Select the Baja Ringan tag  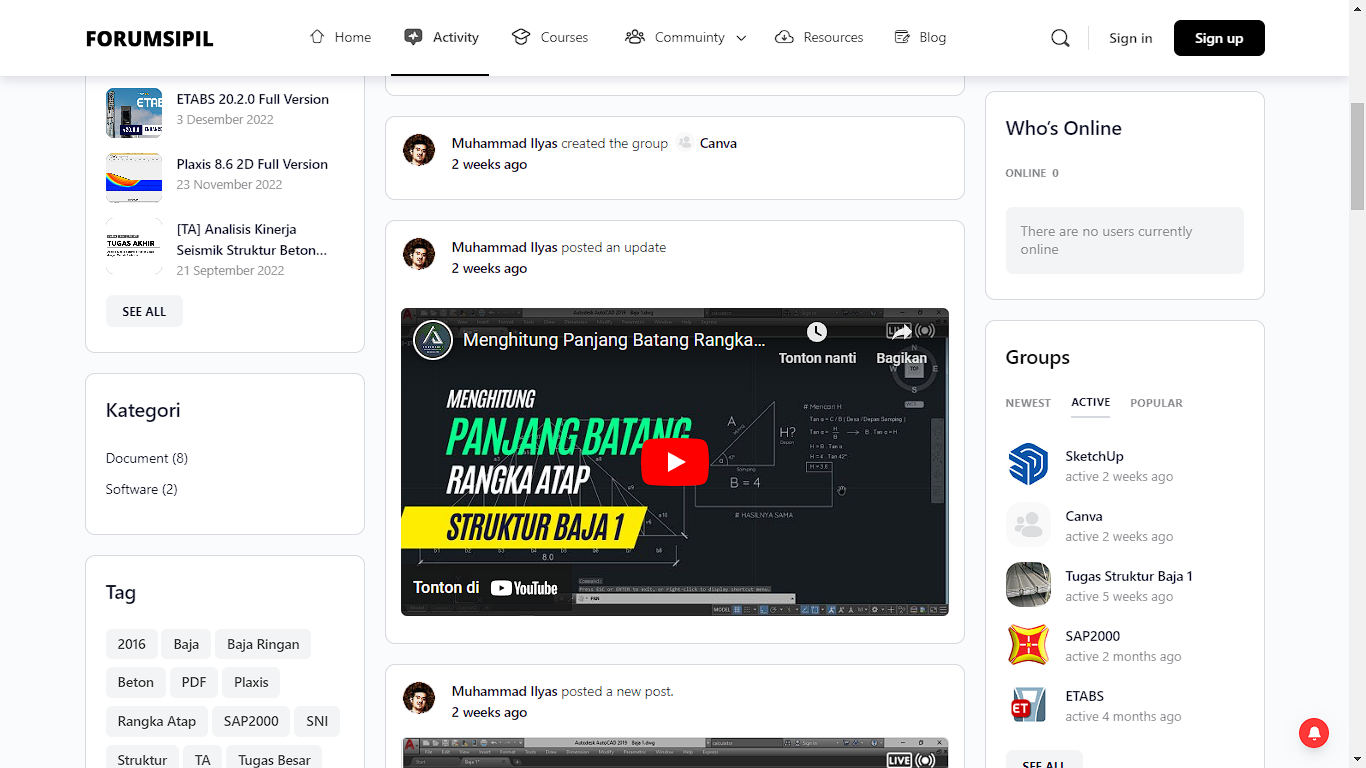263,644
